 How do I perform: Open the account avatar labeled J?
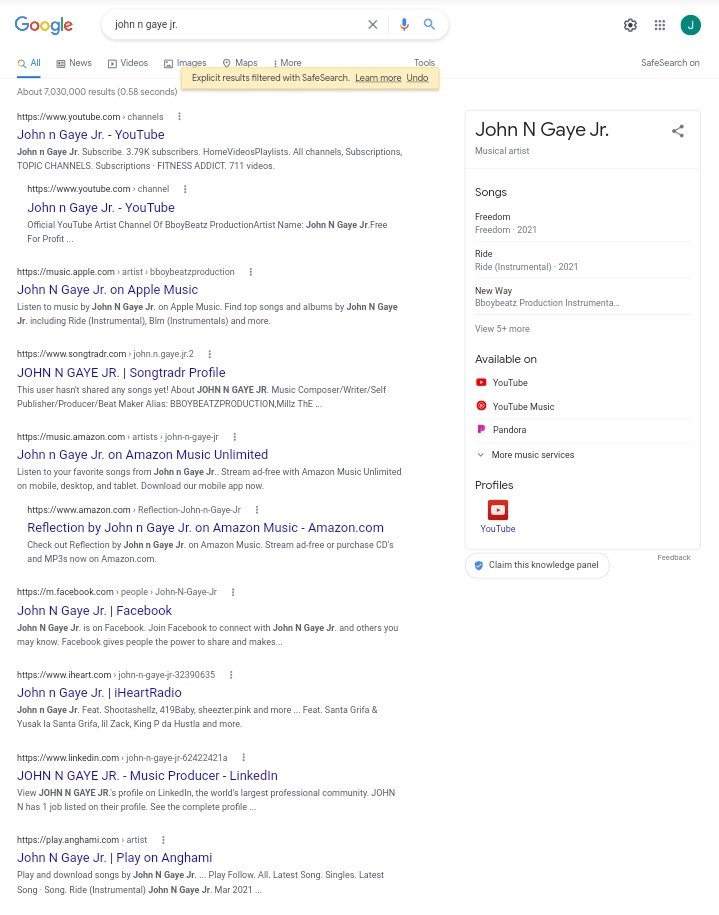click(x=690, y=25)
